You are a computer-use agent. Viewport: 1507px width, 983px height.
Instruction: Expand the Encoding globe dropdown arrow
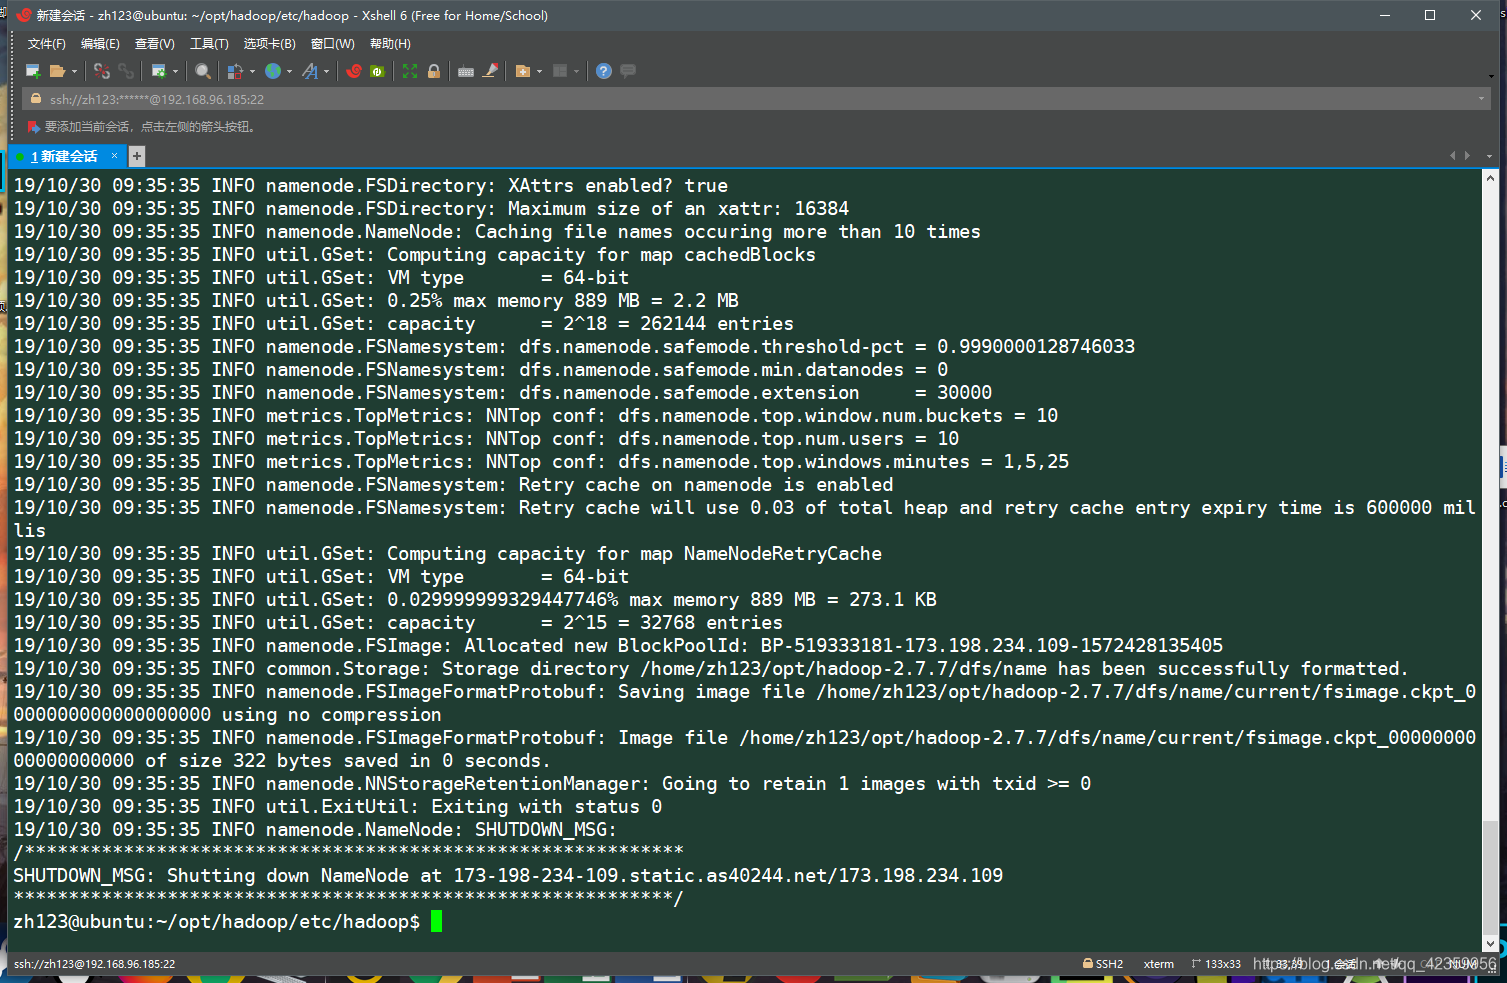pos(289,71)
